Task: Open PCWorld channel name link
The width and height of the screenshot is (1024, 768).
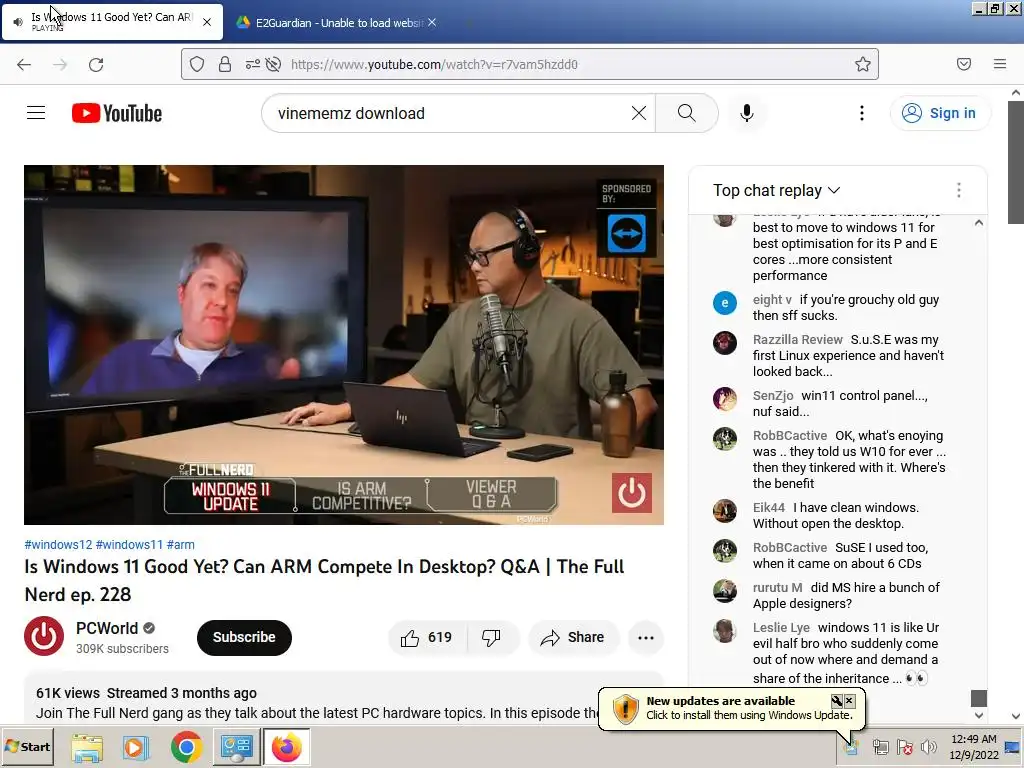Action: 106,628
